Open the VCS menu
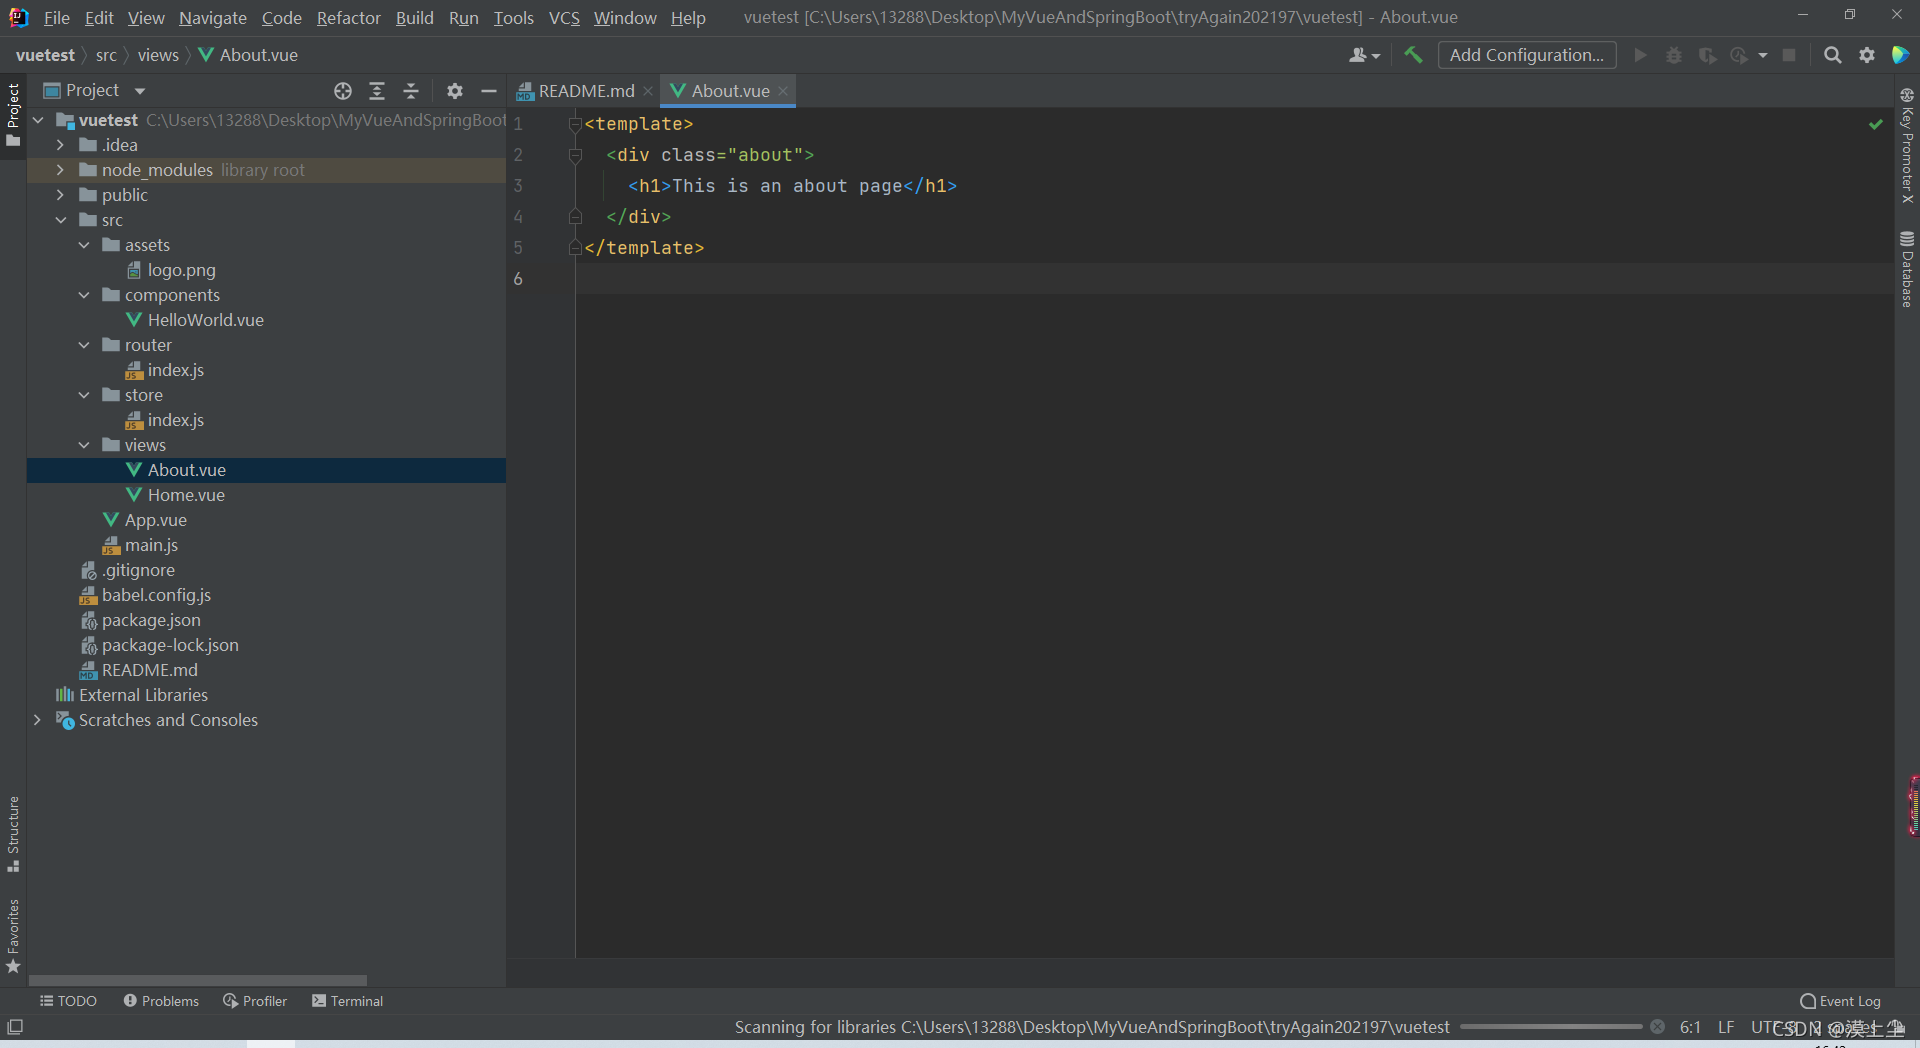 click(564, 18)
